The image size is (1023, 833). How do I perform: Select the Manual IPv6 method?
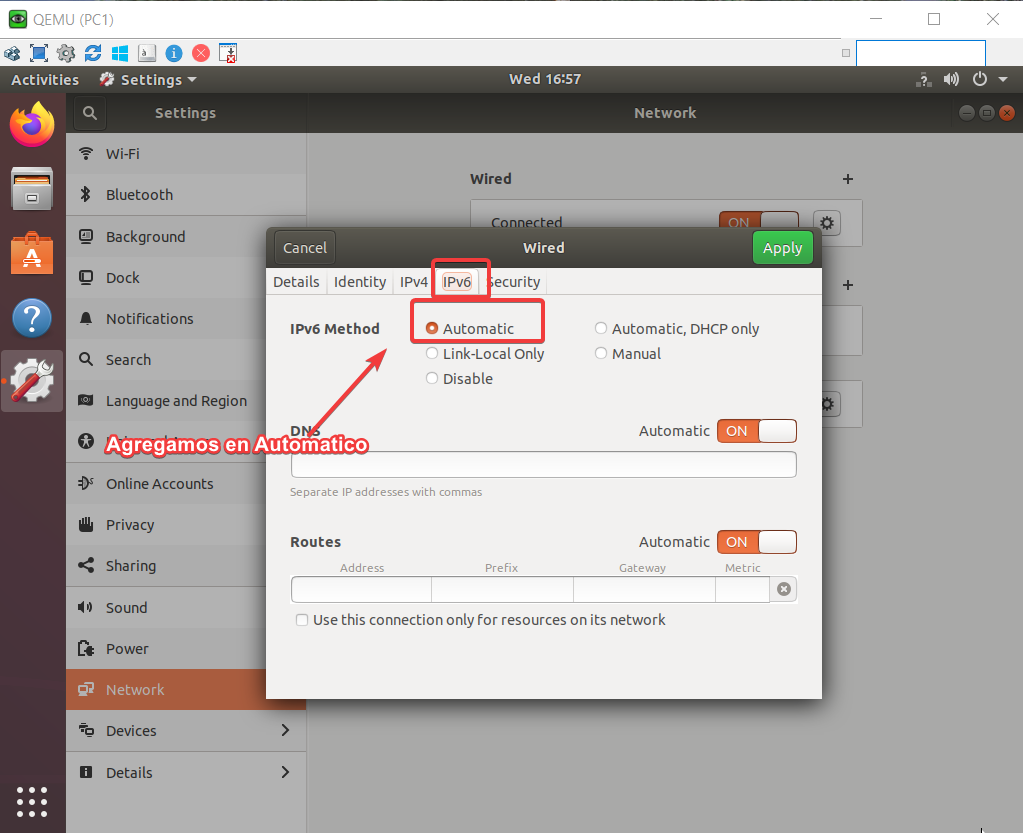(601, 354)
